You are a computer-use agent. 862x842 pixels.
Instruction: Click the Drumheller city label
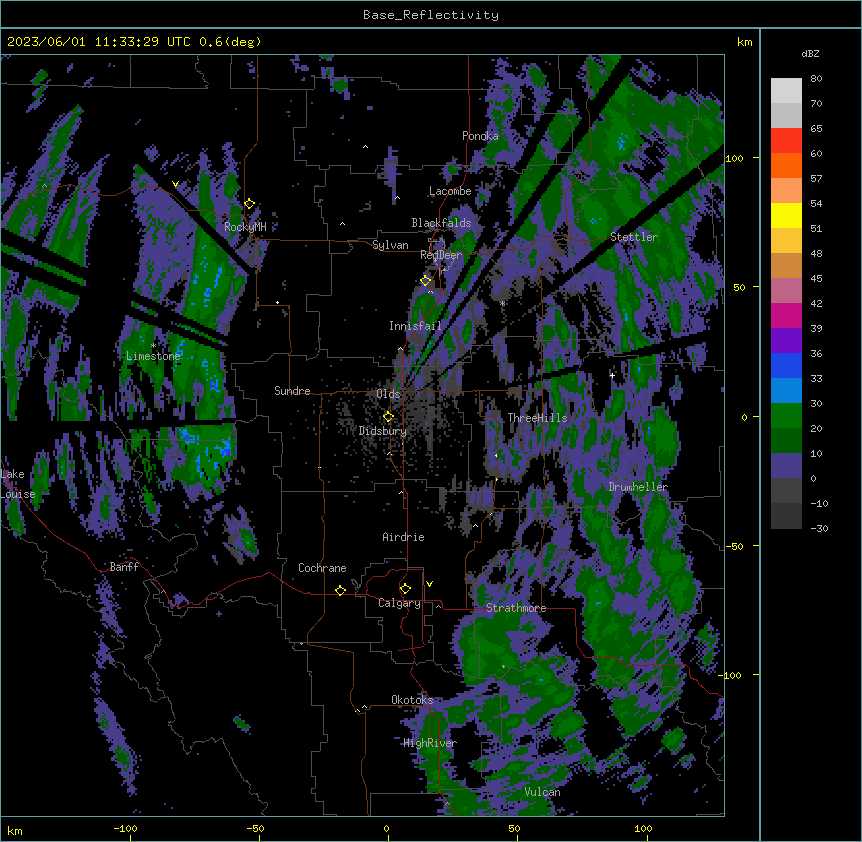(638, 487)
